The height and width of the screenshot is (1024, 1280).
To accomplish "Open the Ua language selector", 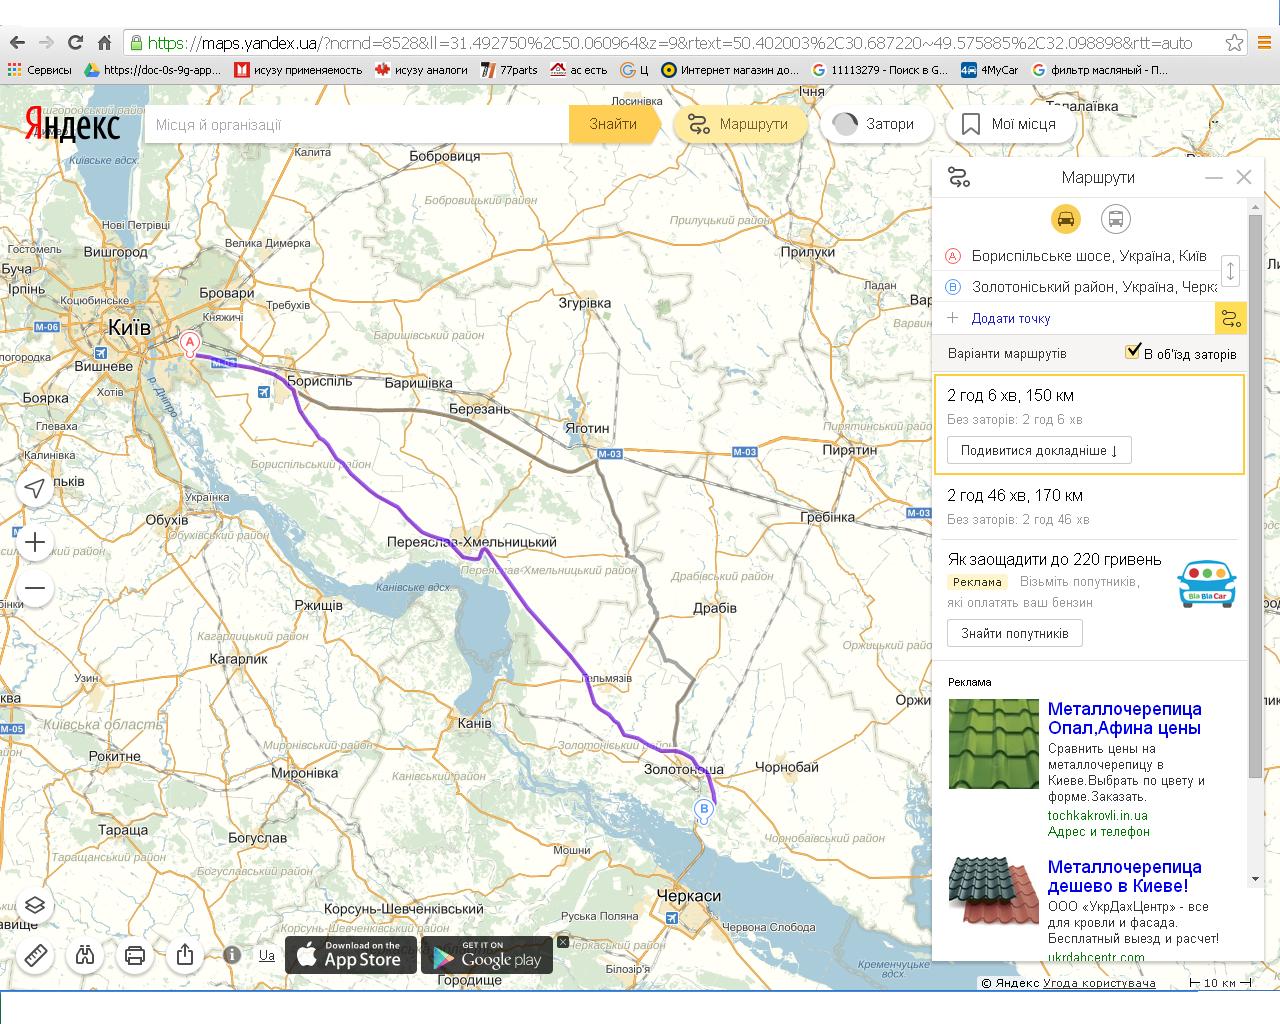I will (267, 955).
